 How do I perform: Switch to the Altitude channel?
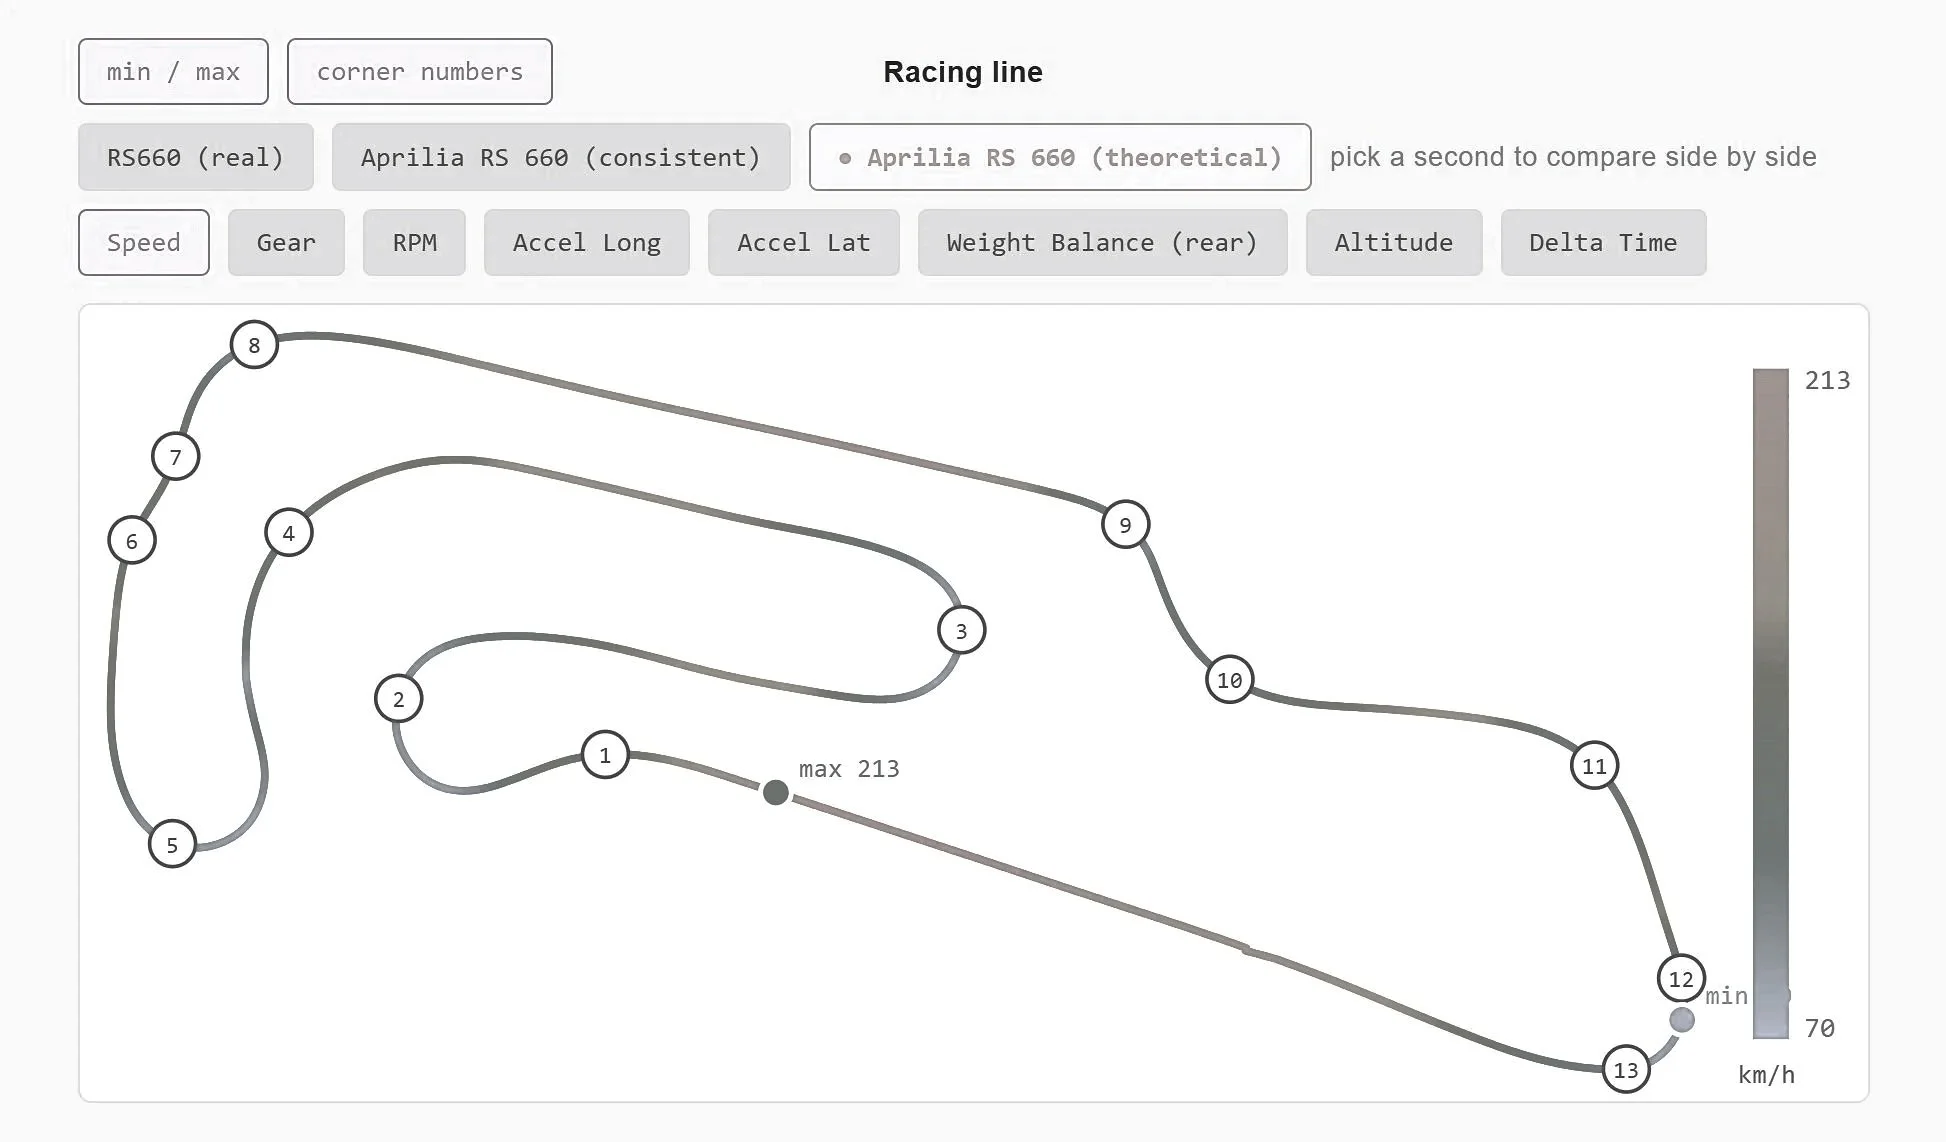point(1394,242)
